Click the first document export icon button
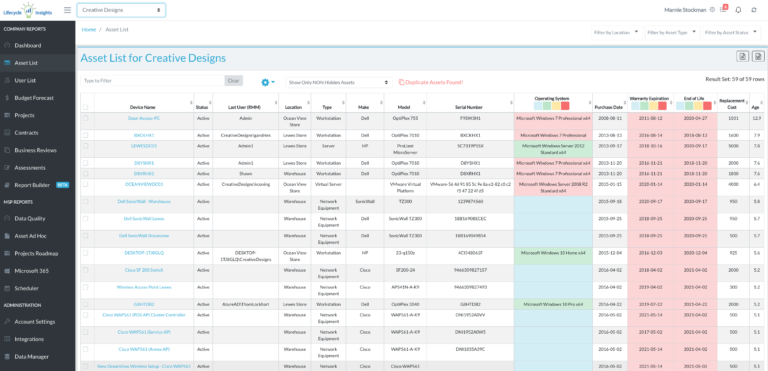This screenshot has width=768, height=371. pyautogui.click(x=743, y=56)
